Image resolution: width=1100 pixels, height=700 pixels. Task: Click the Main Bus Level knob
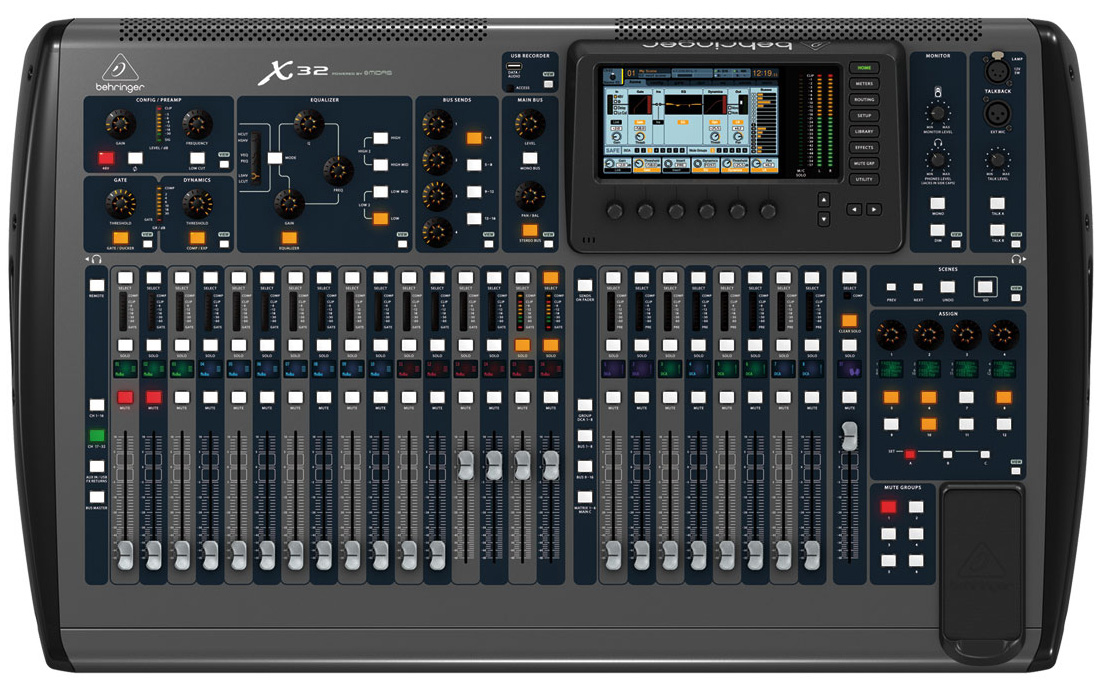click(530, 124)
